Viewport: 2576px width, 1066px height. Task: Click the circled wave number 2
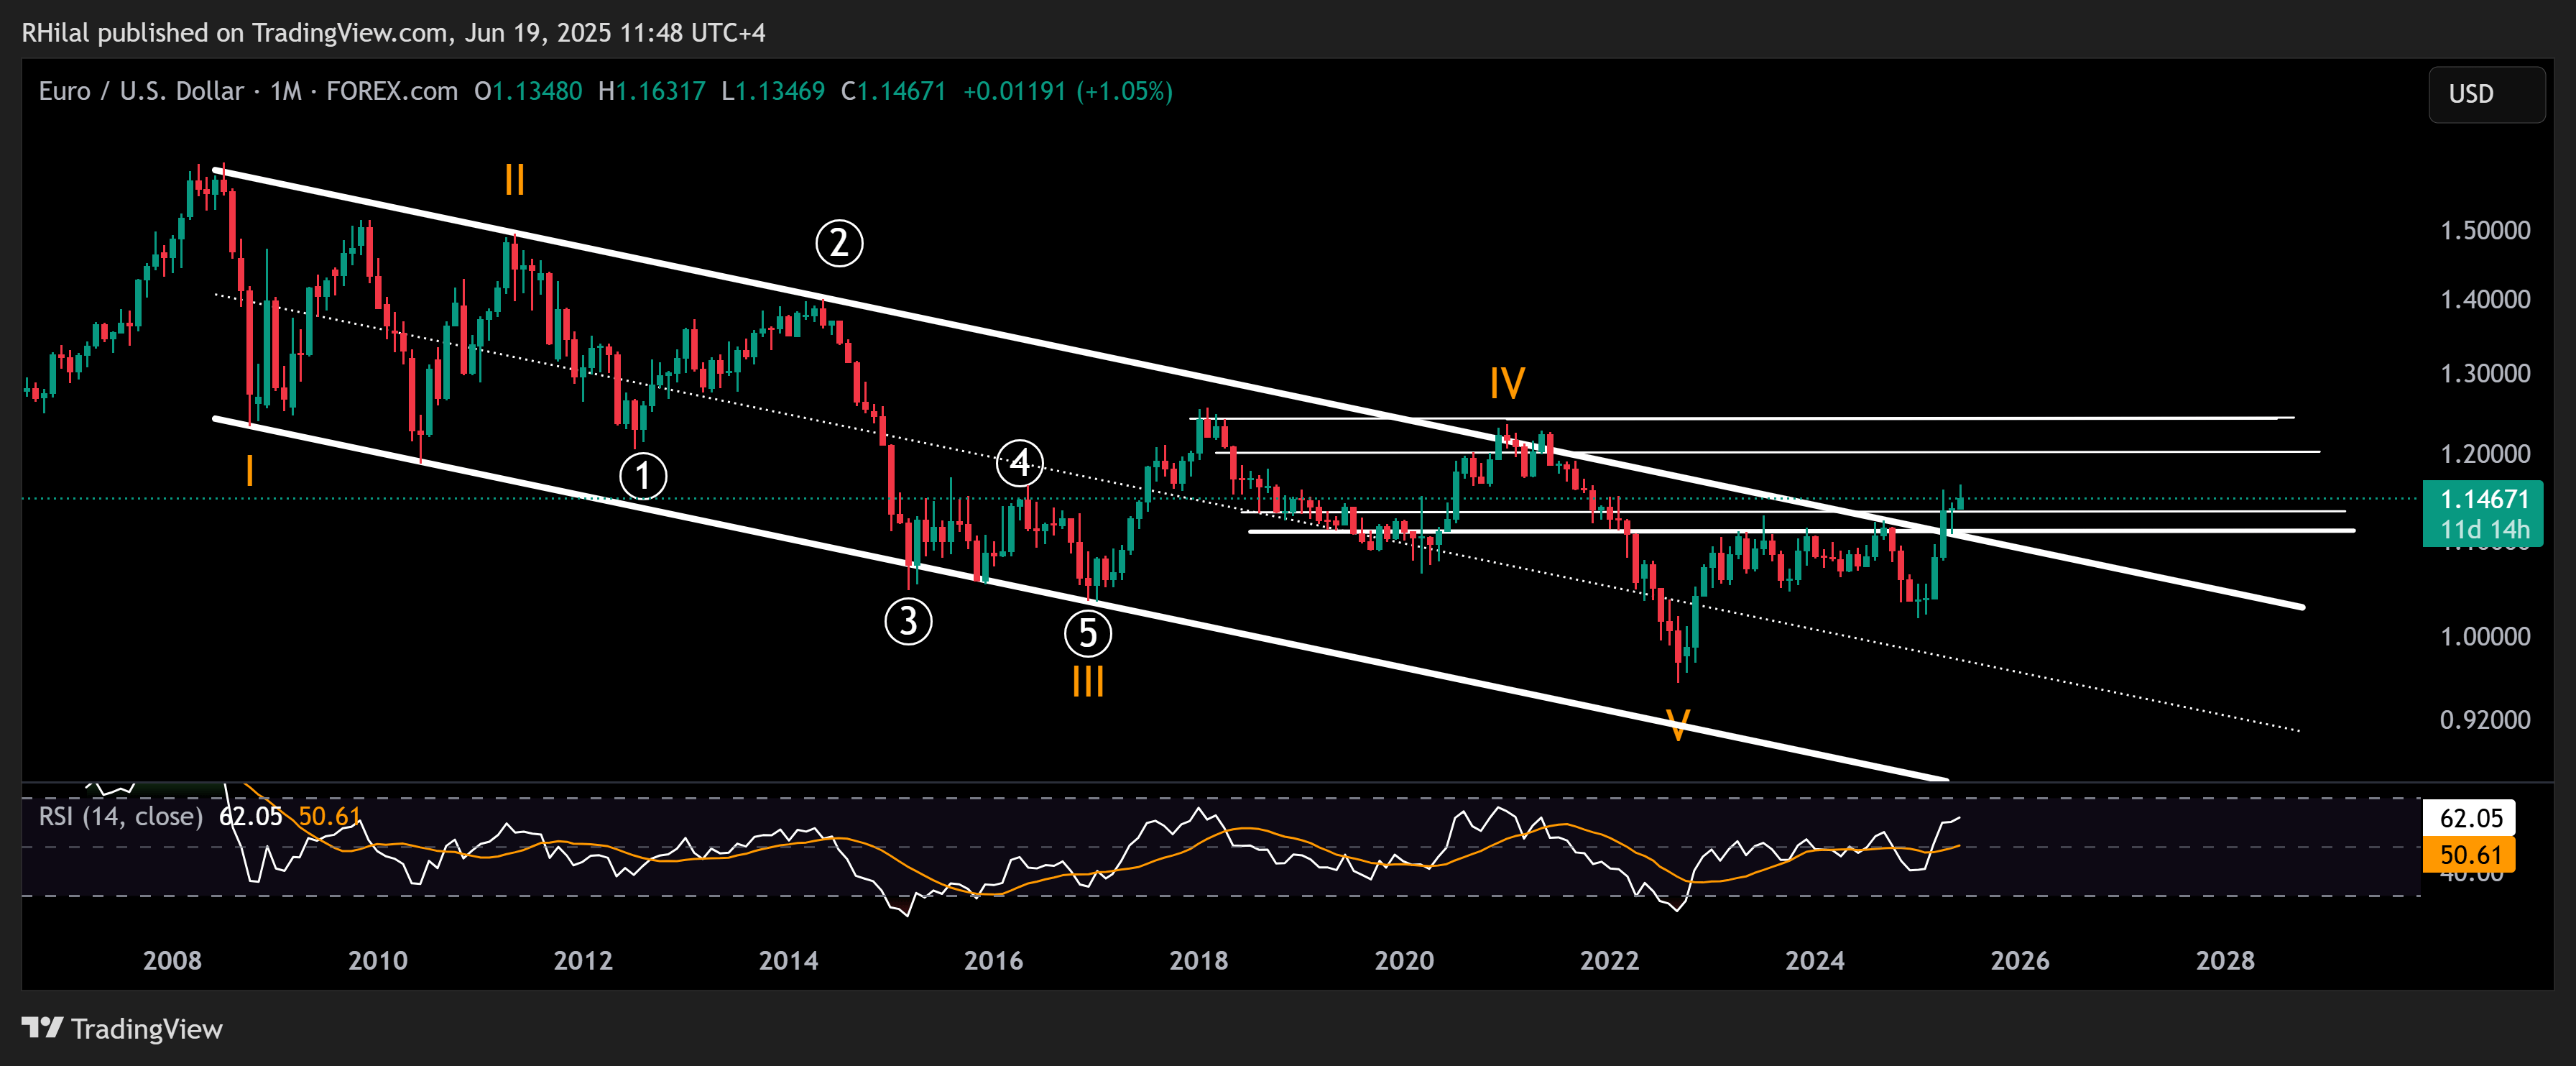point(839,243)
